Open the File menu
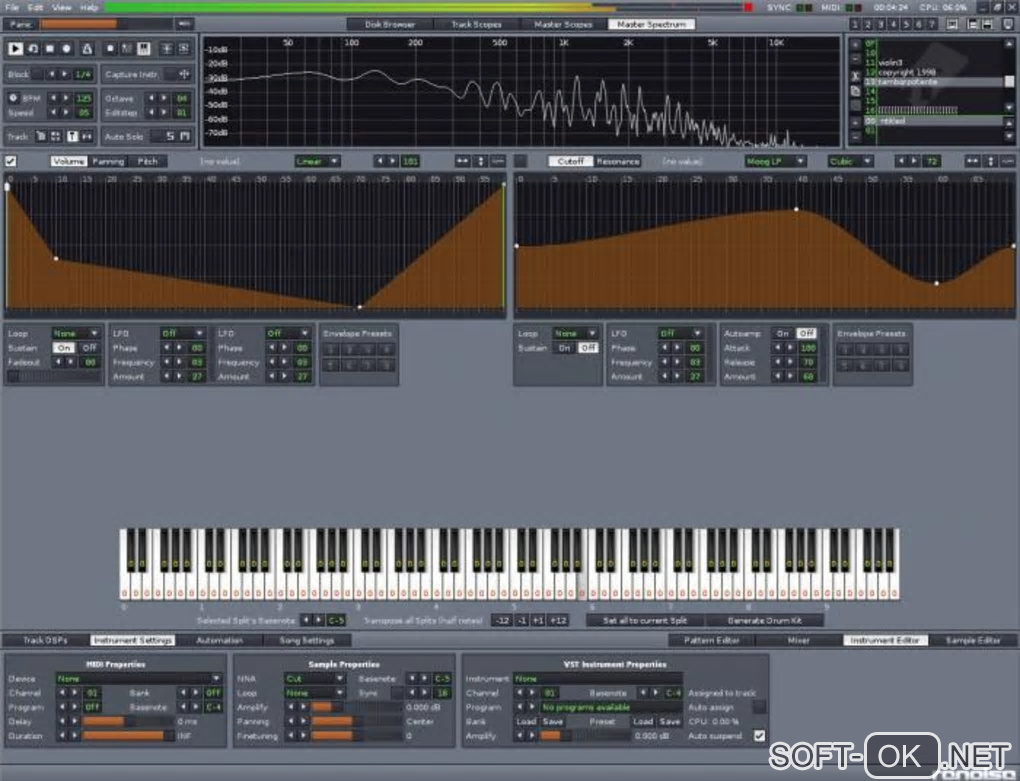Viewport: 1020px width, 781px height. (x=12, y=8)
